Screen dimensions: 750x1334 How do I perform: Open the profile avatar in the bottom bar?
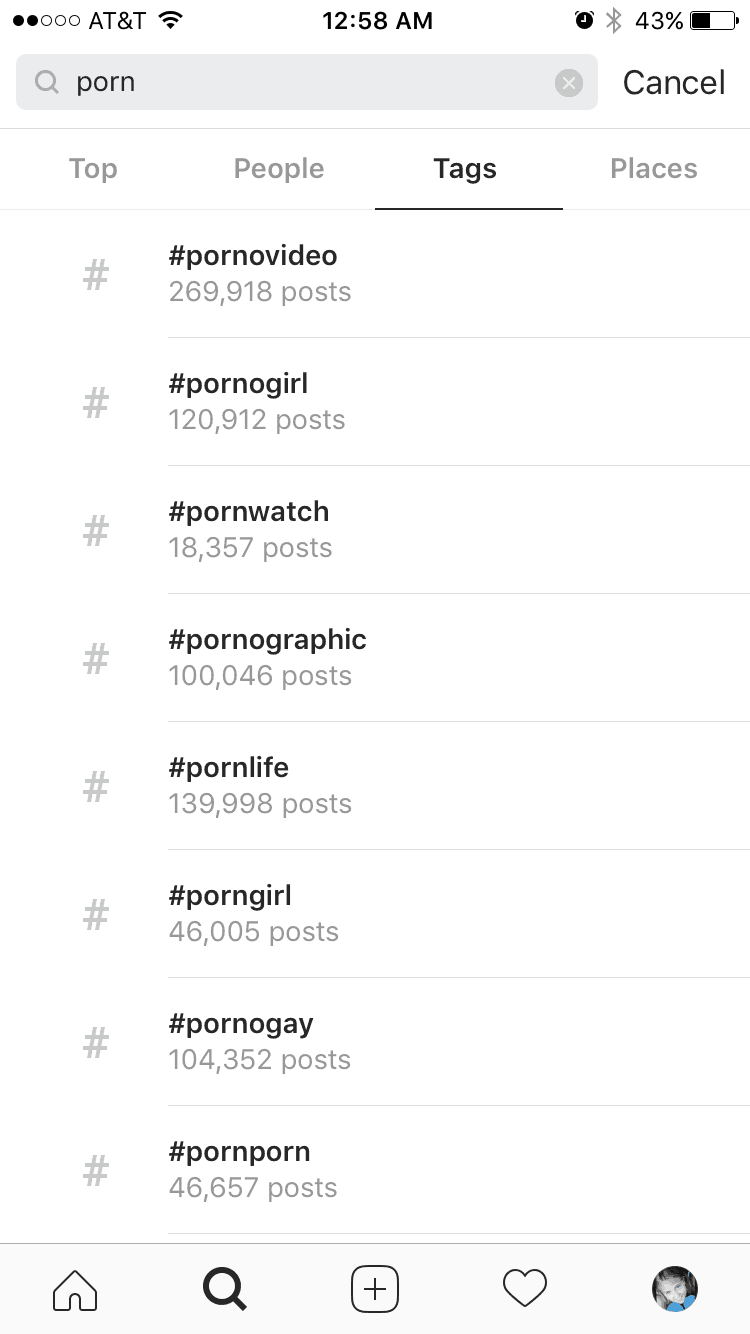674,1289
